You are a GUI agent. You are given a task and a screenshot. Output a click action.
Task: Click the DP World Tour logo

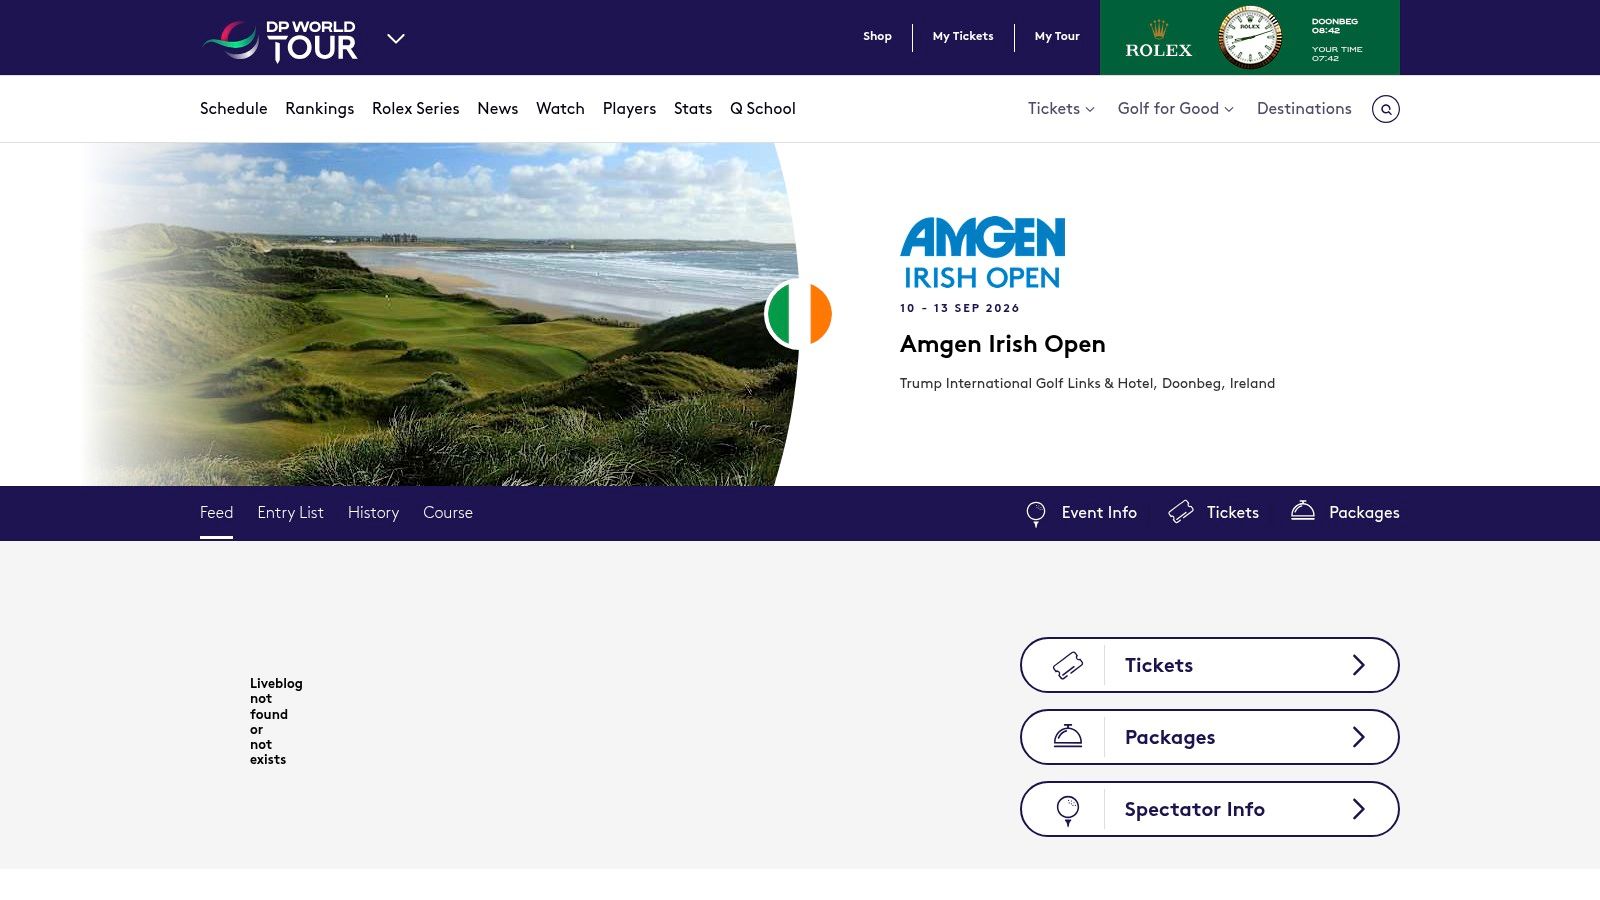coord(280,40)
